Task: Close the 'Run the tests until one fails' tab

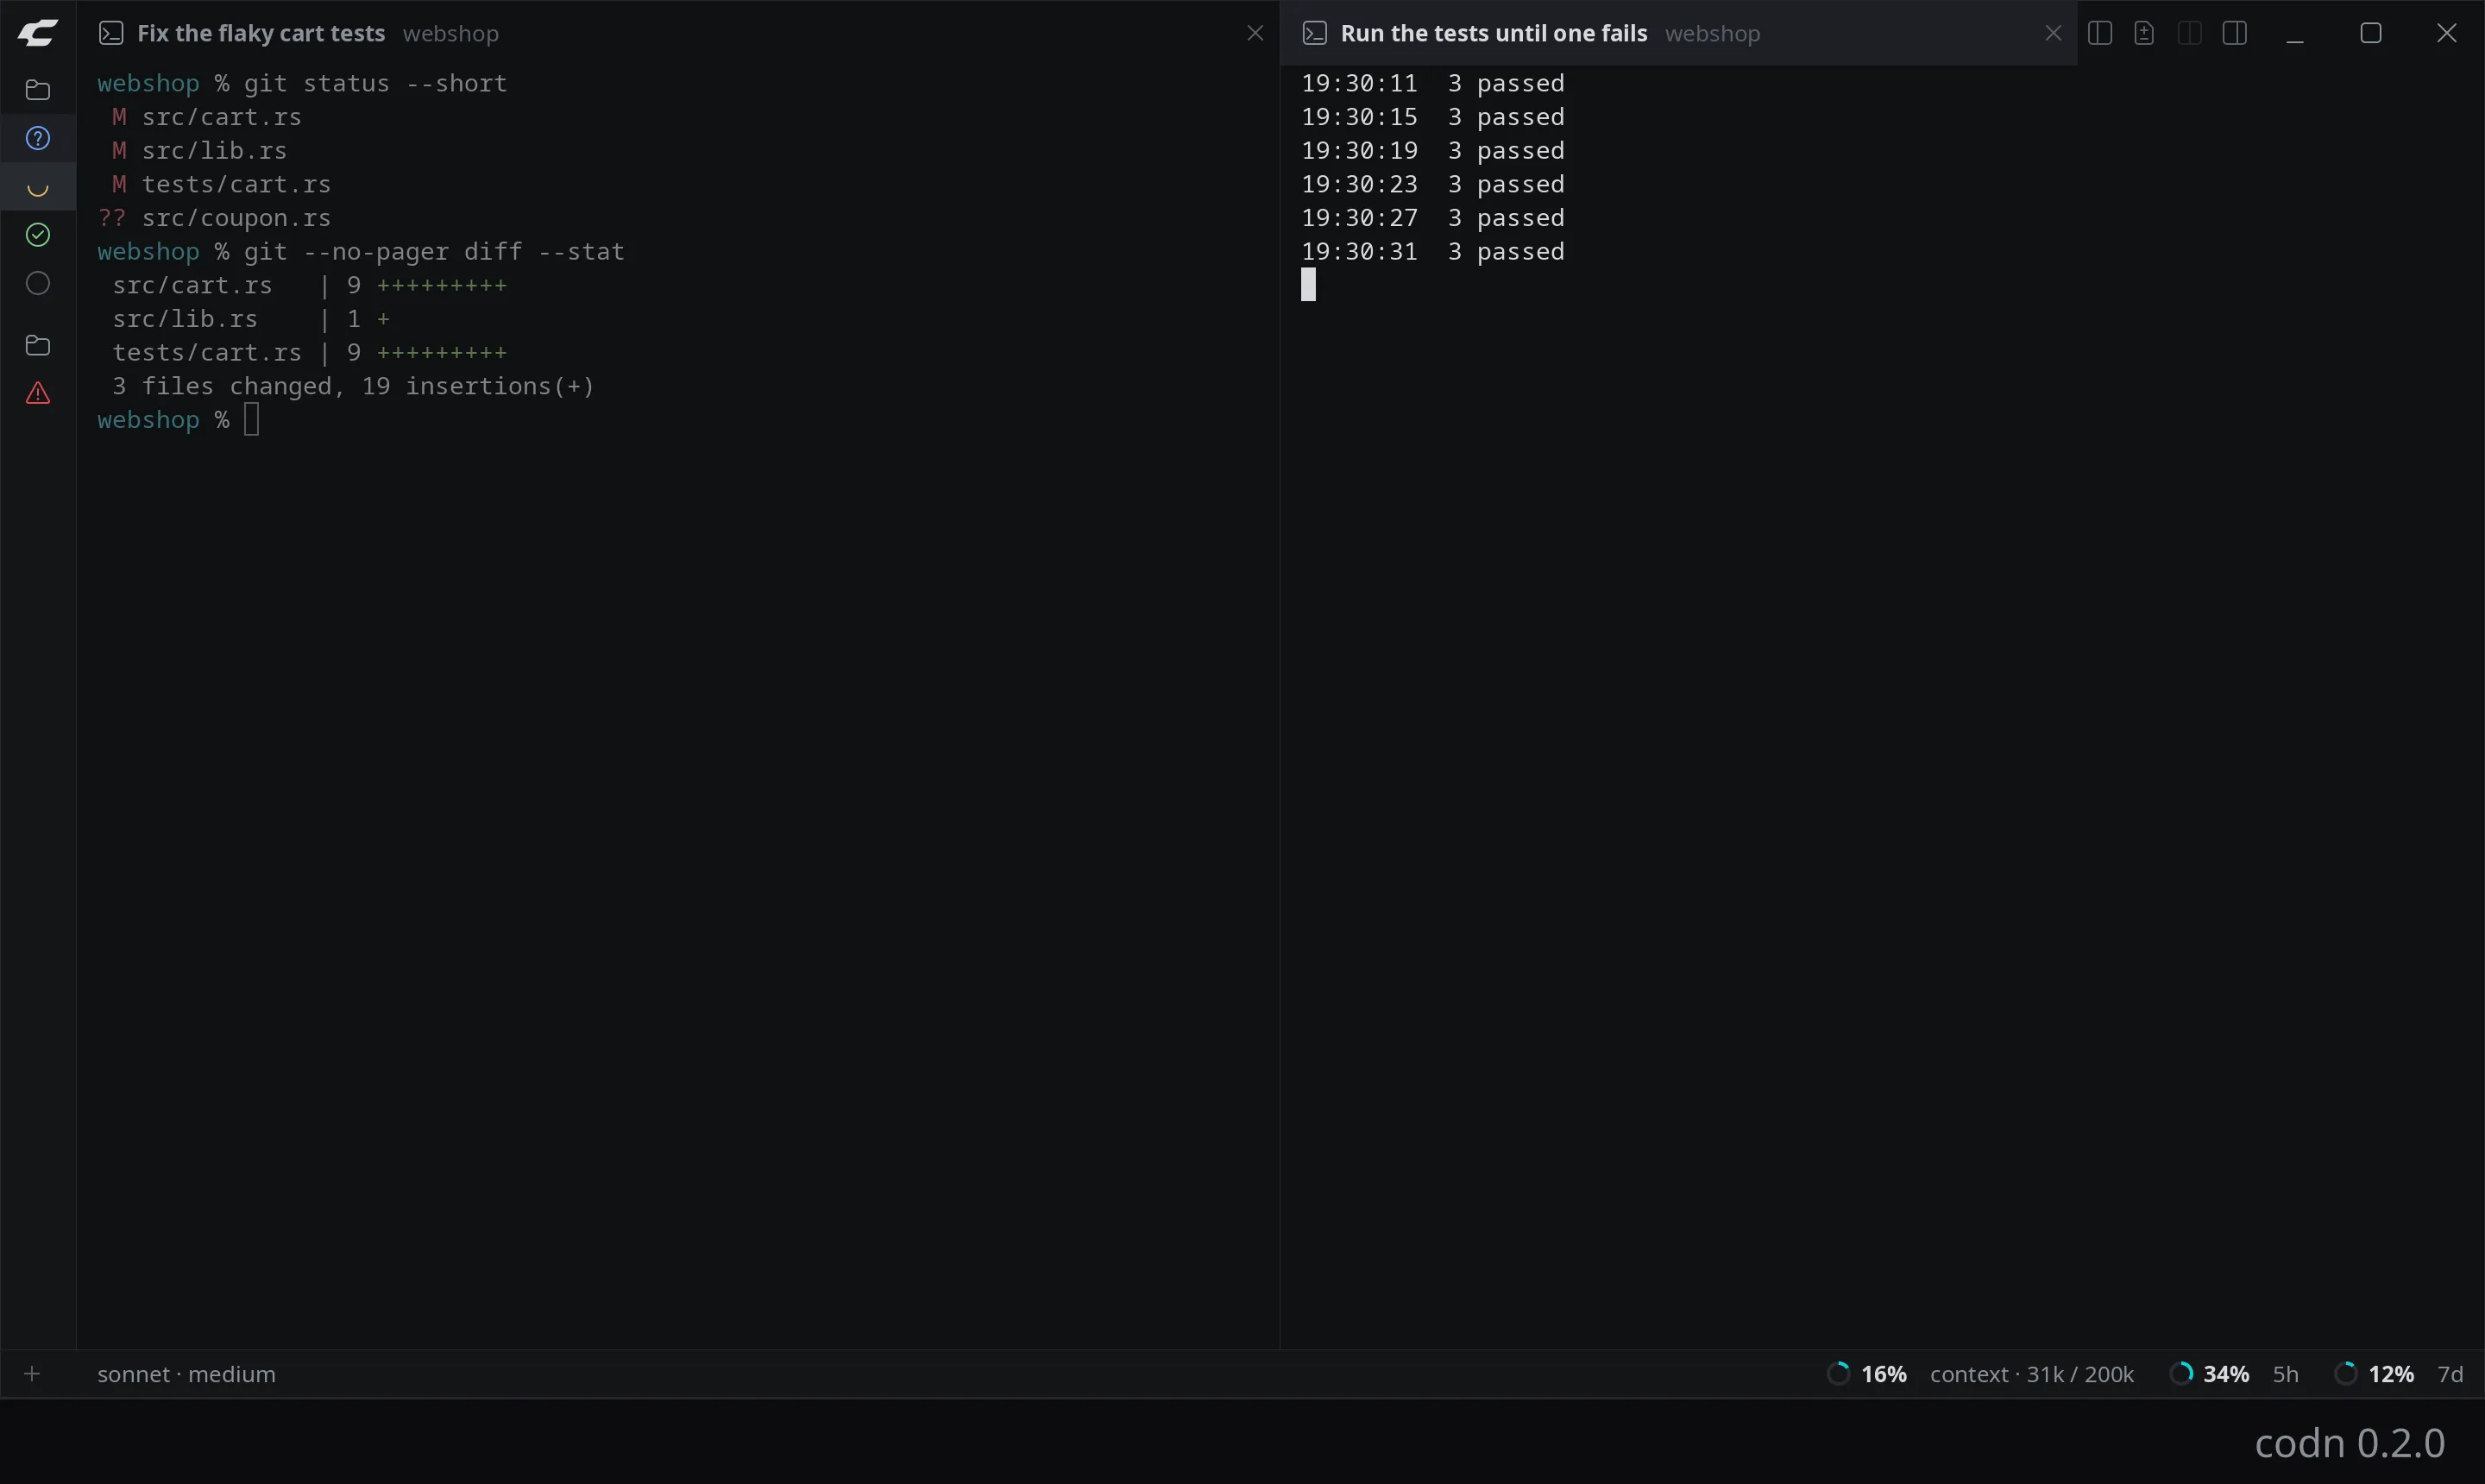Action: (2053, 33)
